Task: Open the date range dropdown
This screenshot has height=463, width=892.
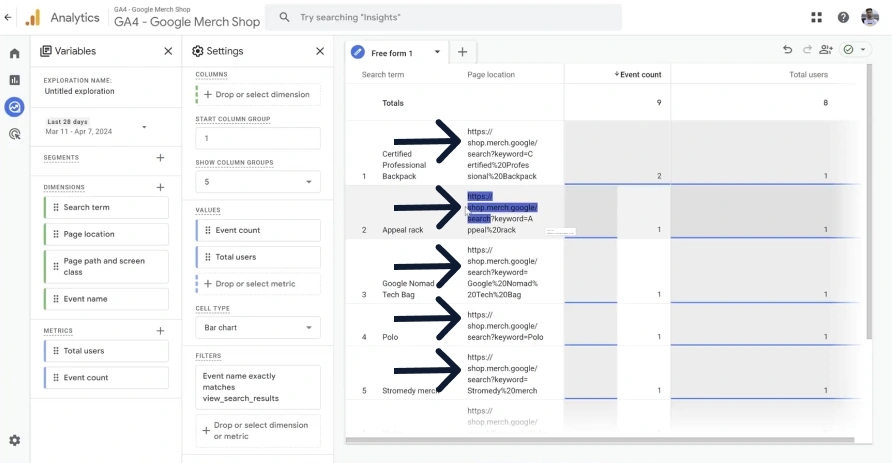Action: click(x=144, y=127)
